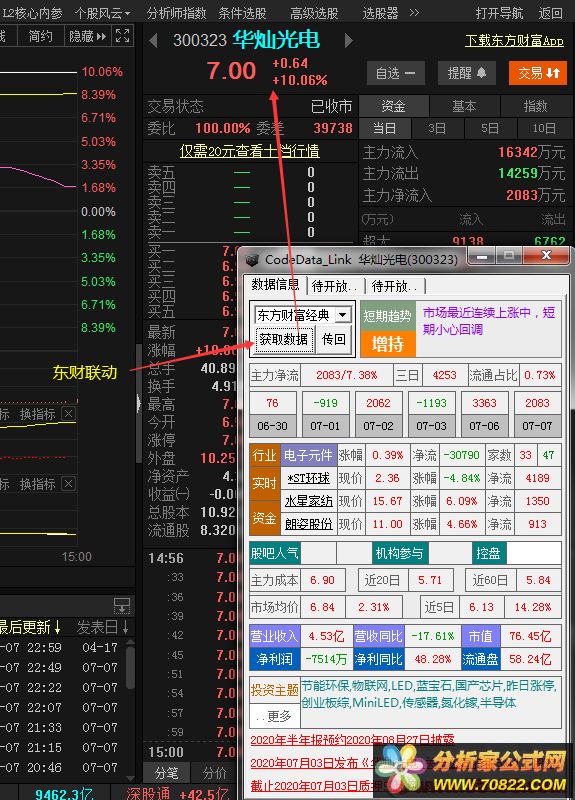This screenshot has height=800, width=575.
Task: Click 控盘 label
Action: (488, 553)
